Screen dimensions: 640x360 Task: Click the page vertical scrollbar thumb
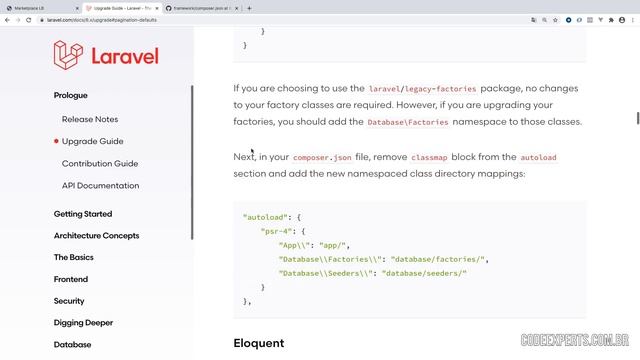(638, 118)
